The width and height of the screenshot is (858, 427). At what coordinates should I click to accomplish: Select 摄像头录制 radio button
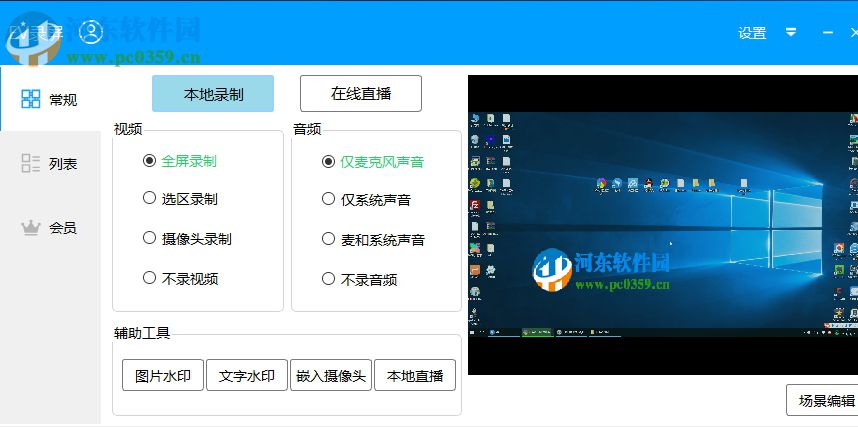(187, 238)
